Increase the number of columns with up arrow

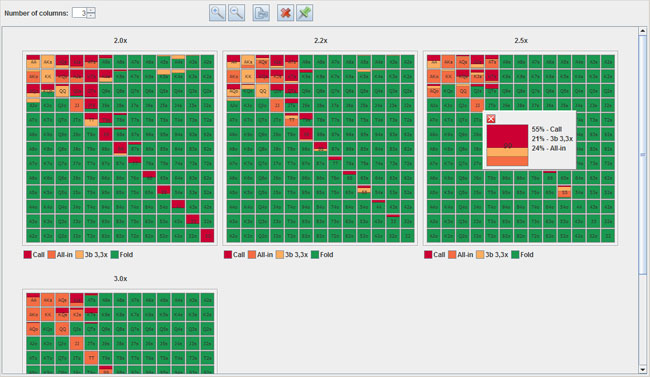tap(91, 10)
